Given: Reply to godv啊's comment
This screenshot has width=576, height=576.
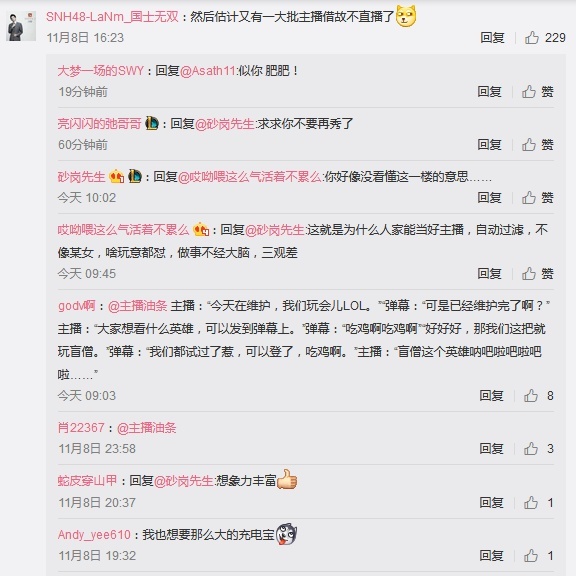Looking at the screenshot, I should (x=491, y=396).
